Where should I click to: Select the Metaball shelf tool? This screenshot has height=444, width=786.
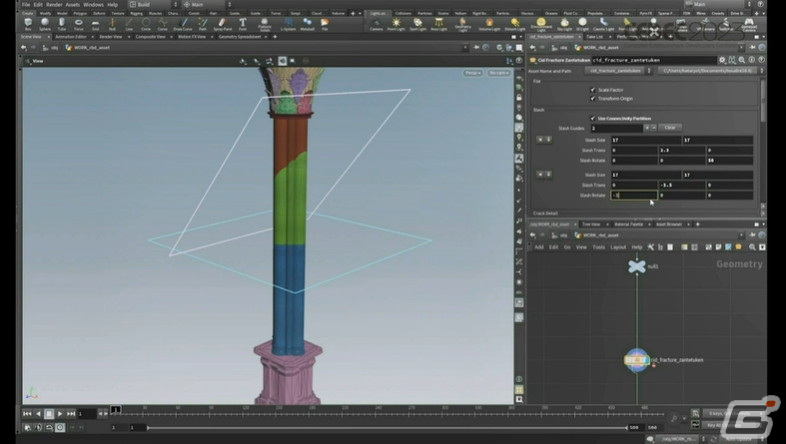point(307,24)
